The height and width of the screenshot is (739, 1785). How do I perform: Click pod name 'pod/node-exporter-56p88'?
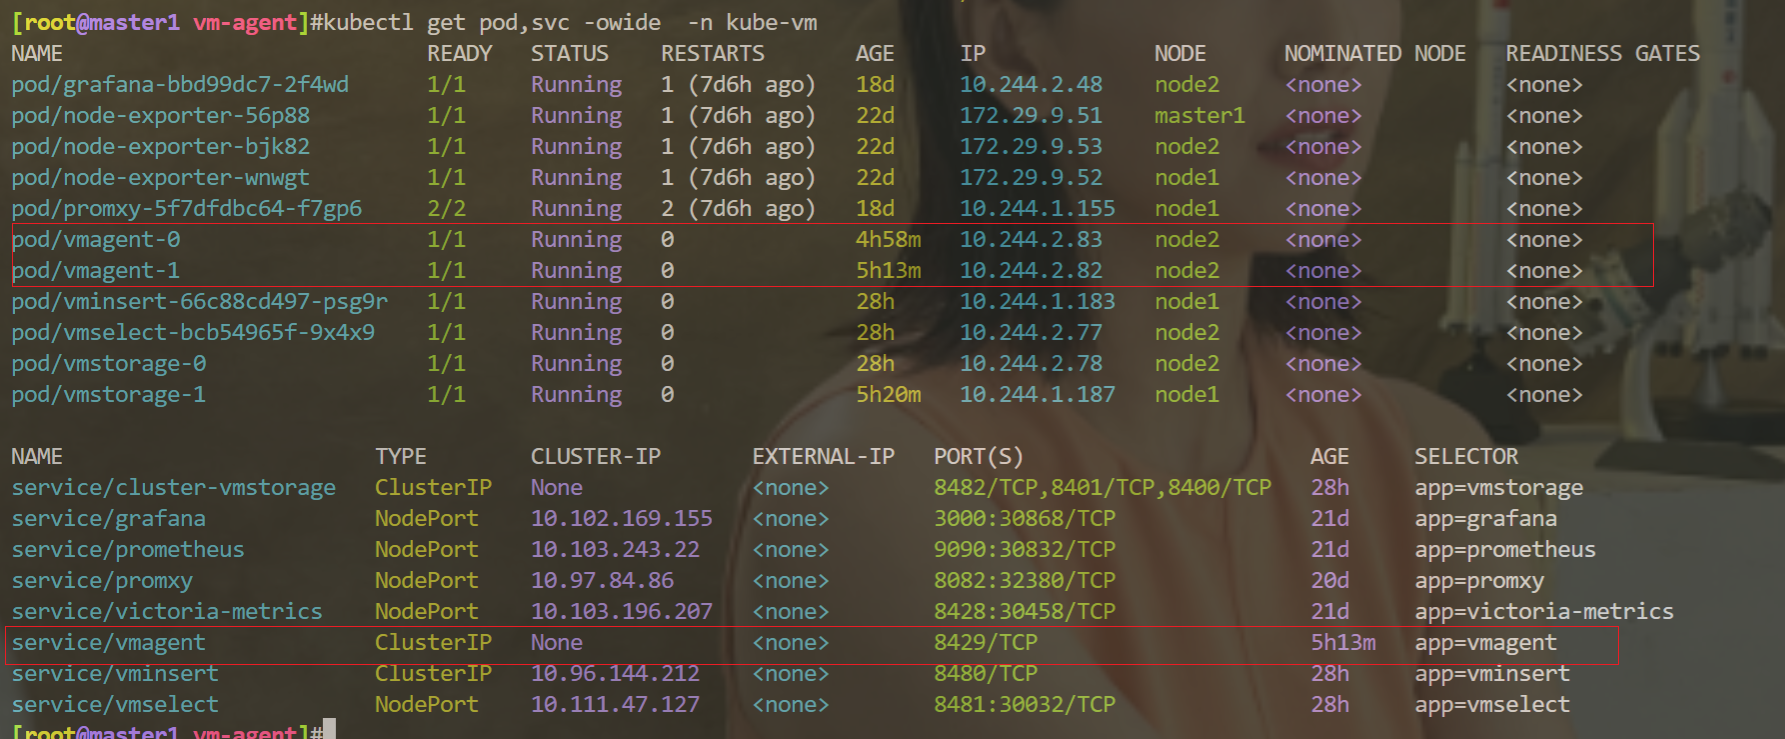coord(160,116)
